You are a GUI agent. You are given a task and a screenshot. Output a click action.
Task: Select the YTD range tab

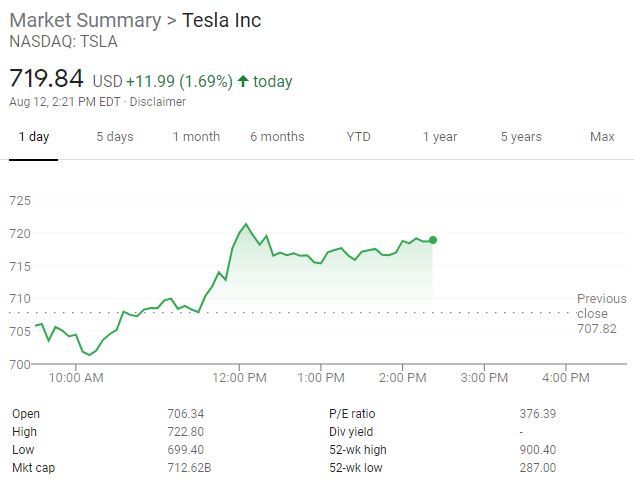358,137
